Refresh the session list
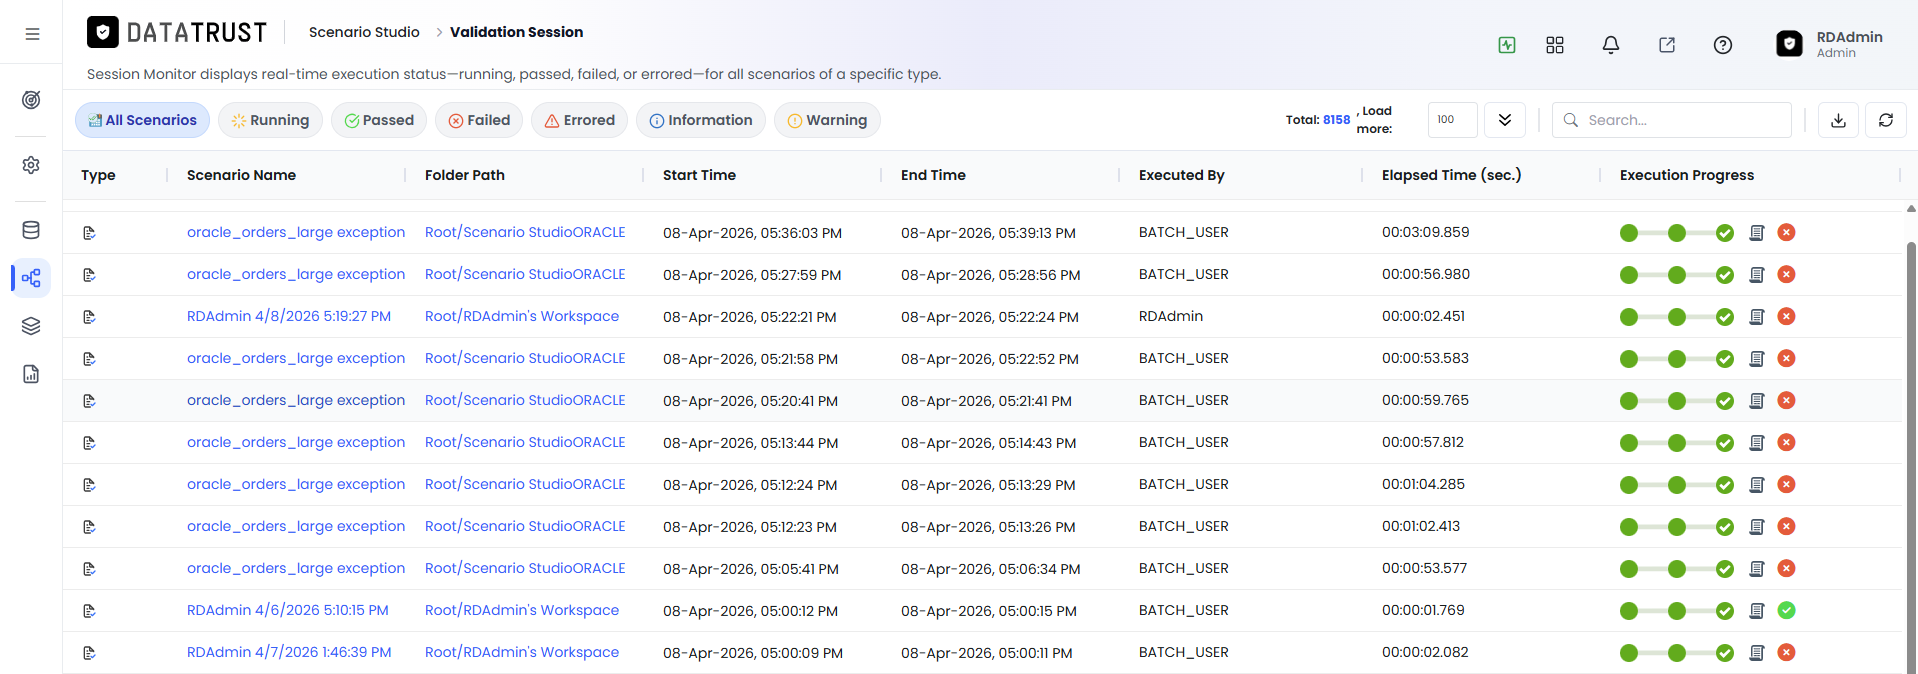This screenshot has width=1918, height=674. (x=1886, y=120)
